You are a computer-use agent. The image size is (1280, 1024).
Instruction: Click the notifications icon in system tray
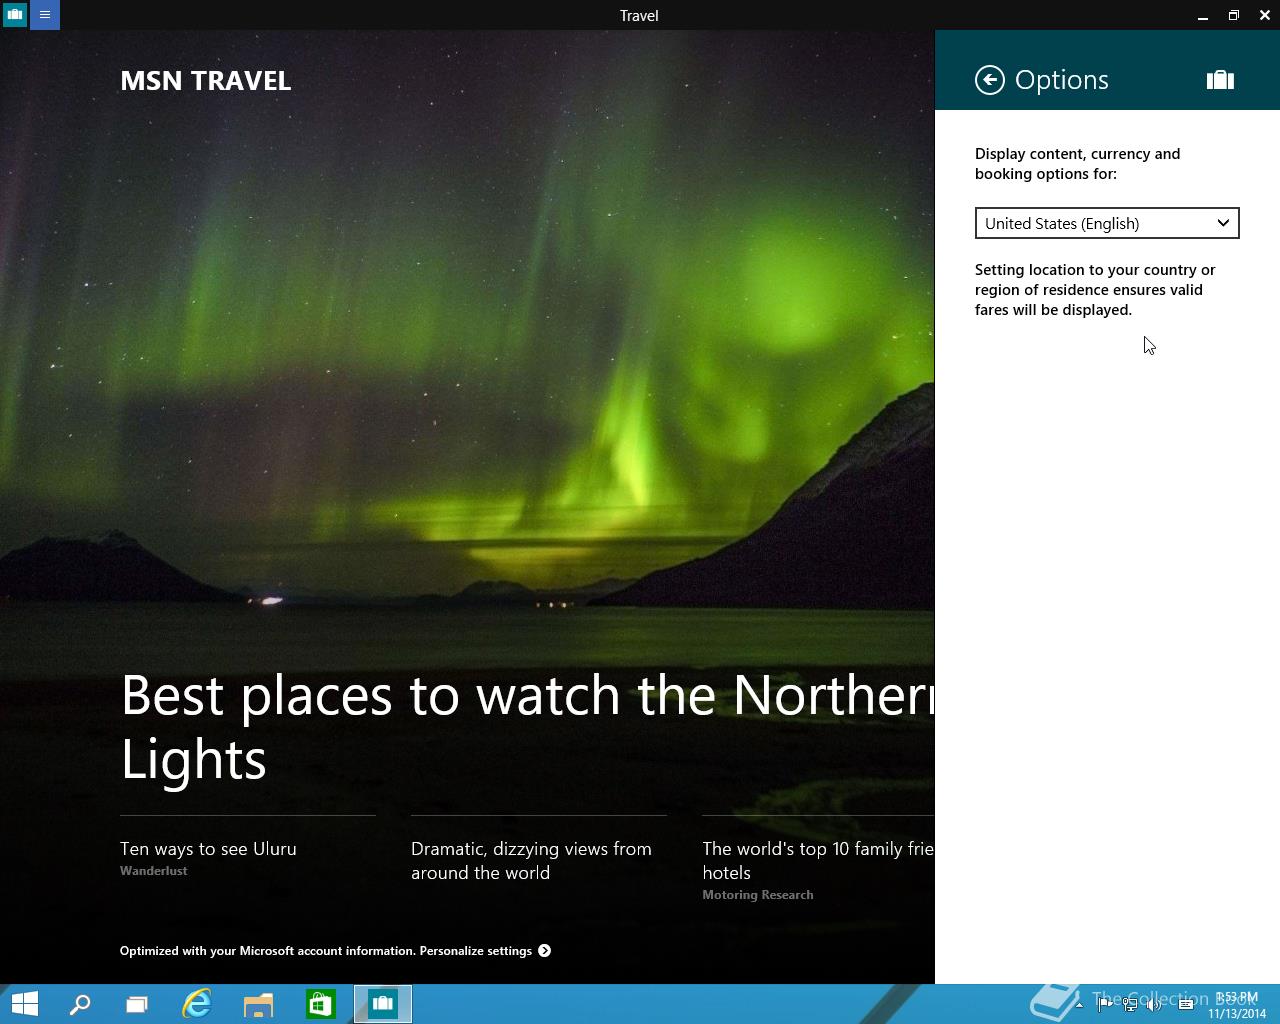click(x=1186, y=1004)
